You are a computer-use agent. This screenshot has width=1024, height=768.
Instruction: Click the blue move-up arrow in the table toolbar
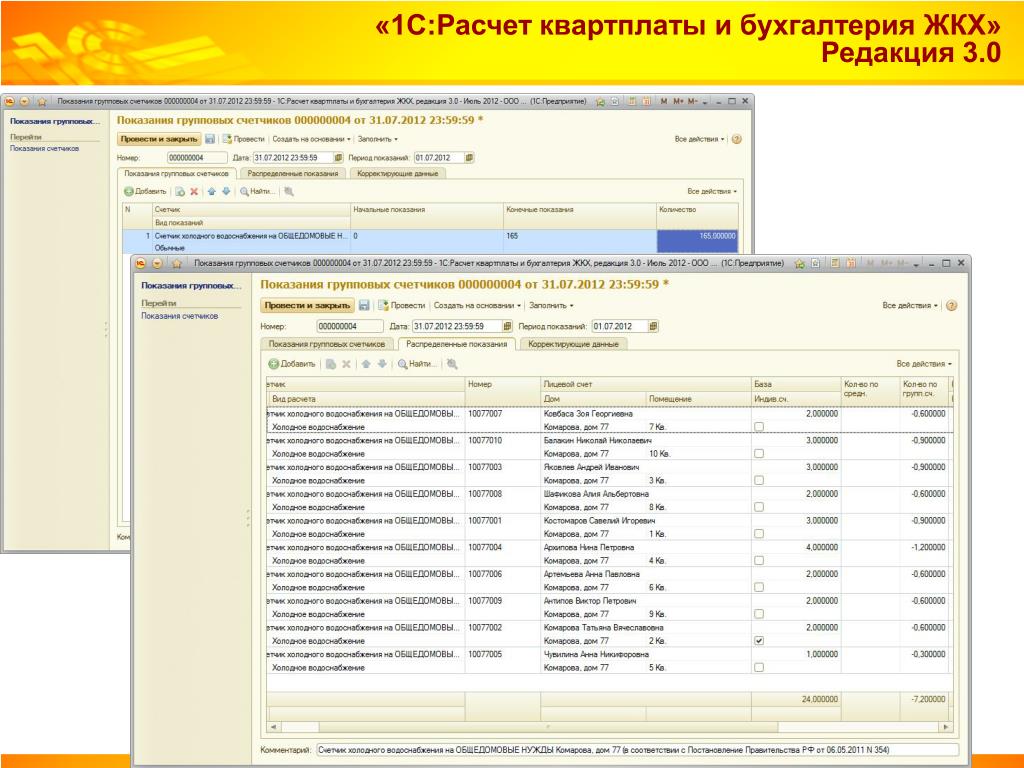tap(366, 364)
